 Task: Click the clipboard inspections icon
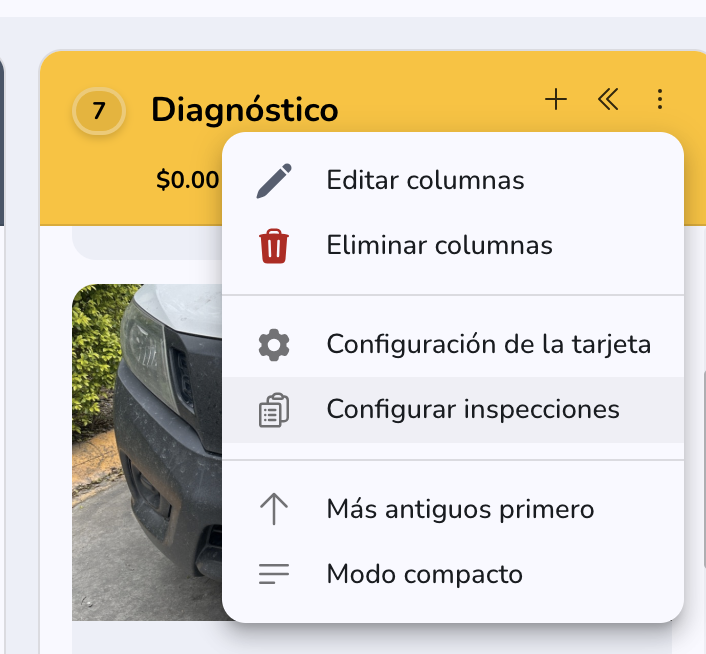pos(274,410)
